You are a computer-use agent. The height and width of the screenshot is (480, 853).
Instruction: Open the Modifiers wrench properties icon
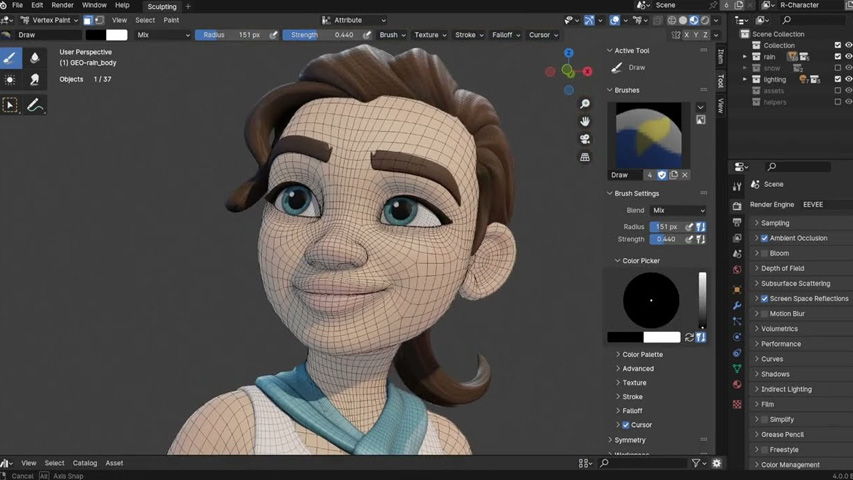coord(737,305)
